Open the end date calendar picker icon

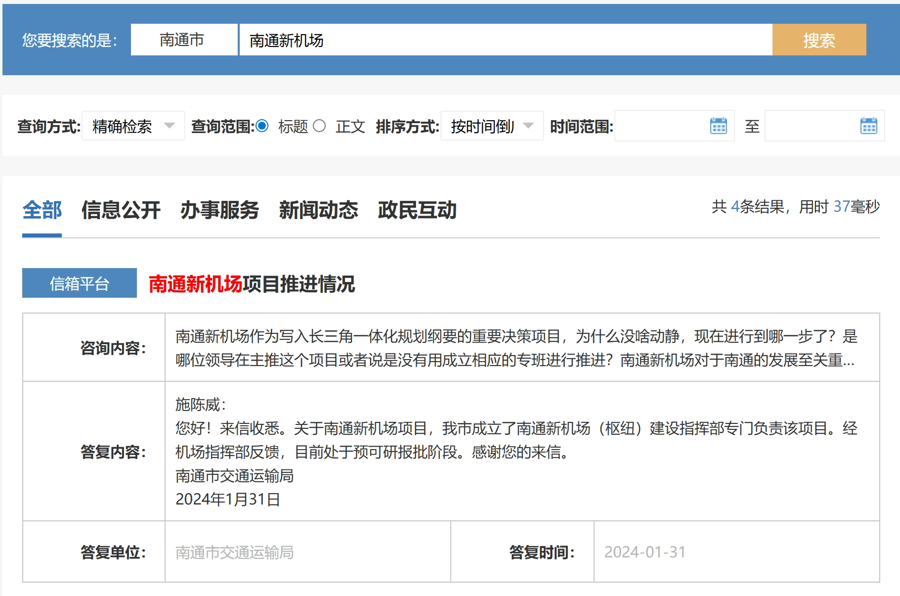click(868, 126)
